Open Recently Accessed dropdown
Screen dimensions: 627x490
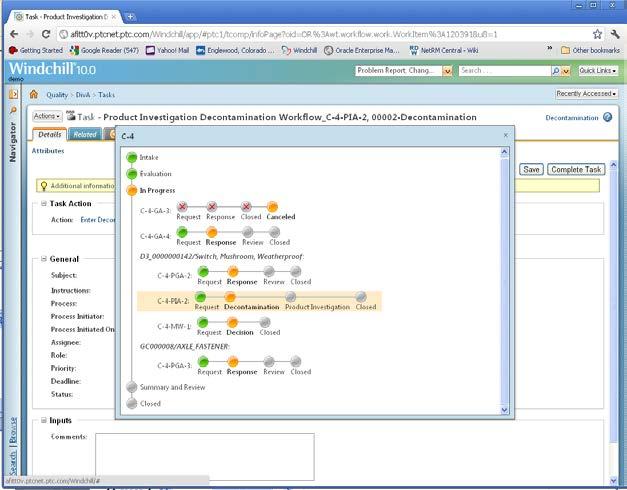586,94
